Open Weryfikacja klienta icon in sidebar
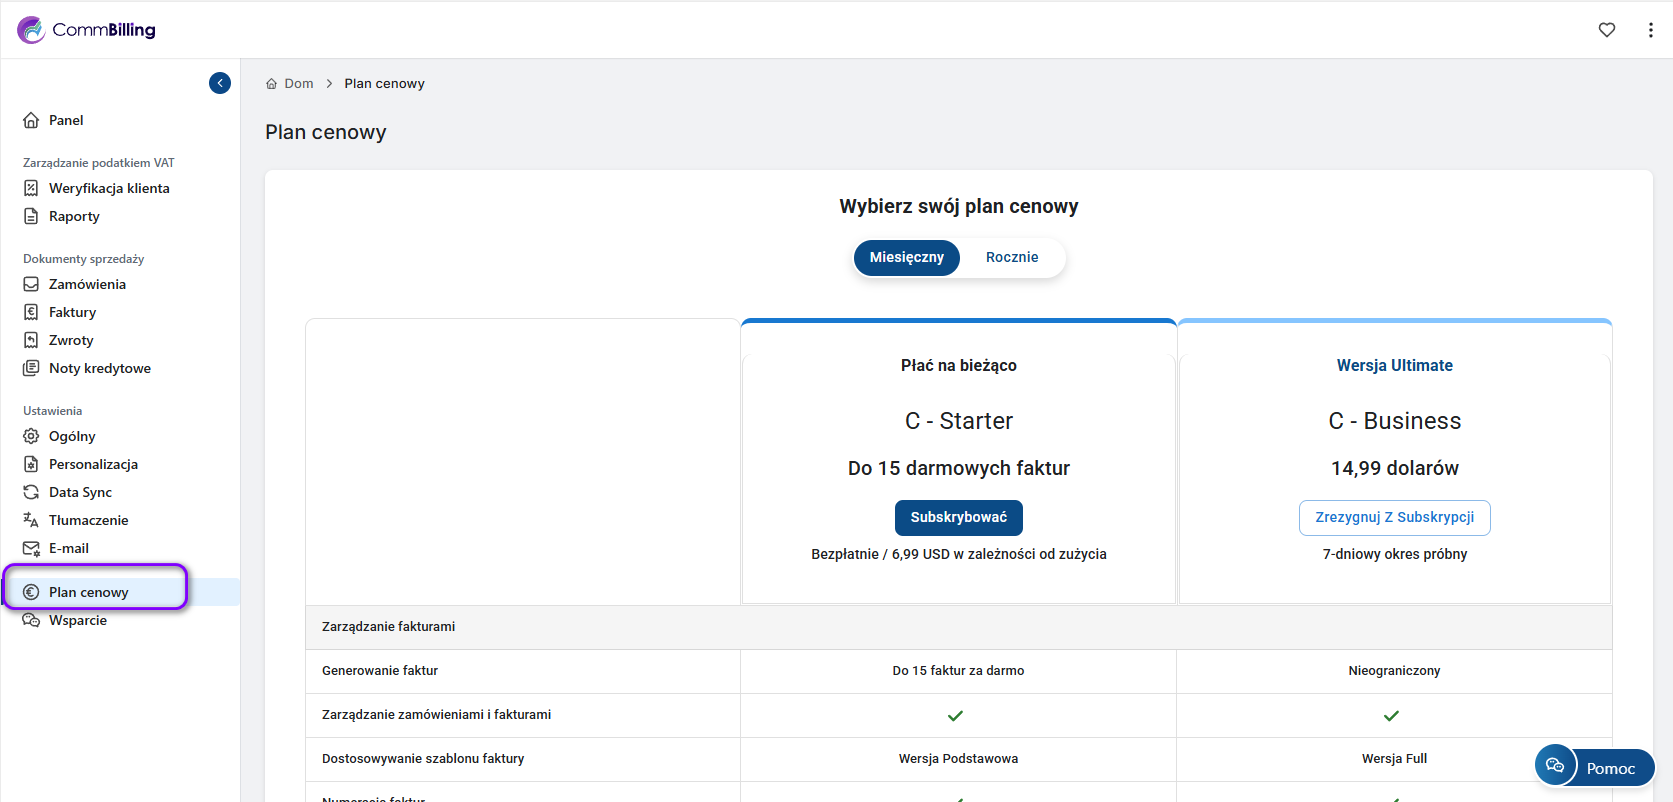The image size is (1673, 802). (x=31, y=188)
